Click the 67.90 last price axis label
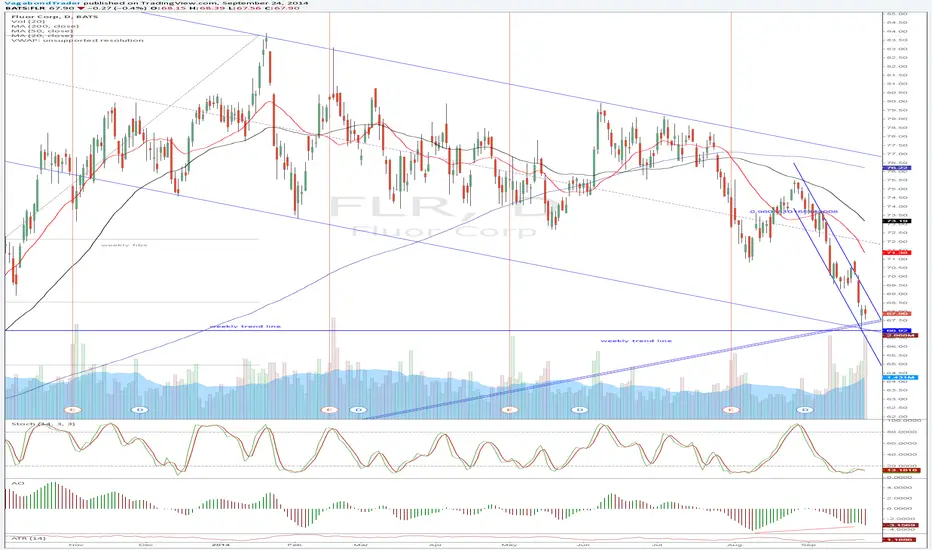The width and height of the screenshot is (932, 550). click(898, 313)
